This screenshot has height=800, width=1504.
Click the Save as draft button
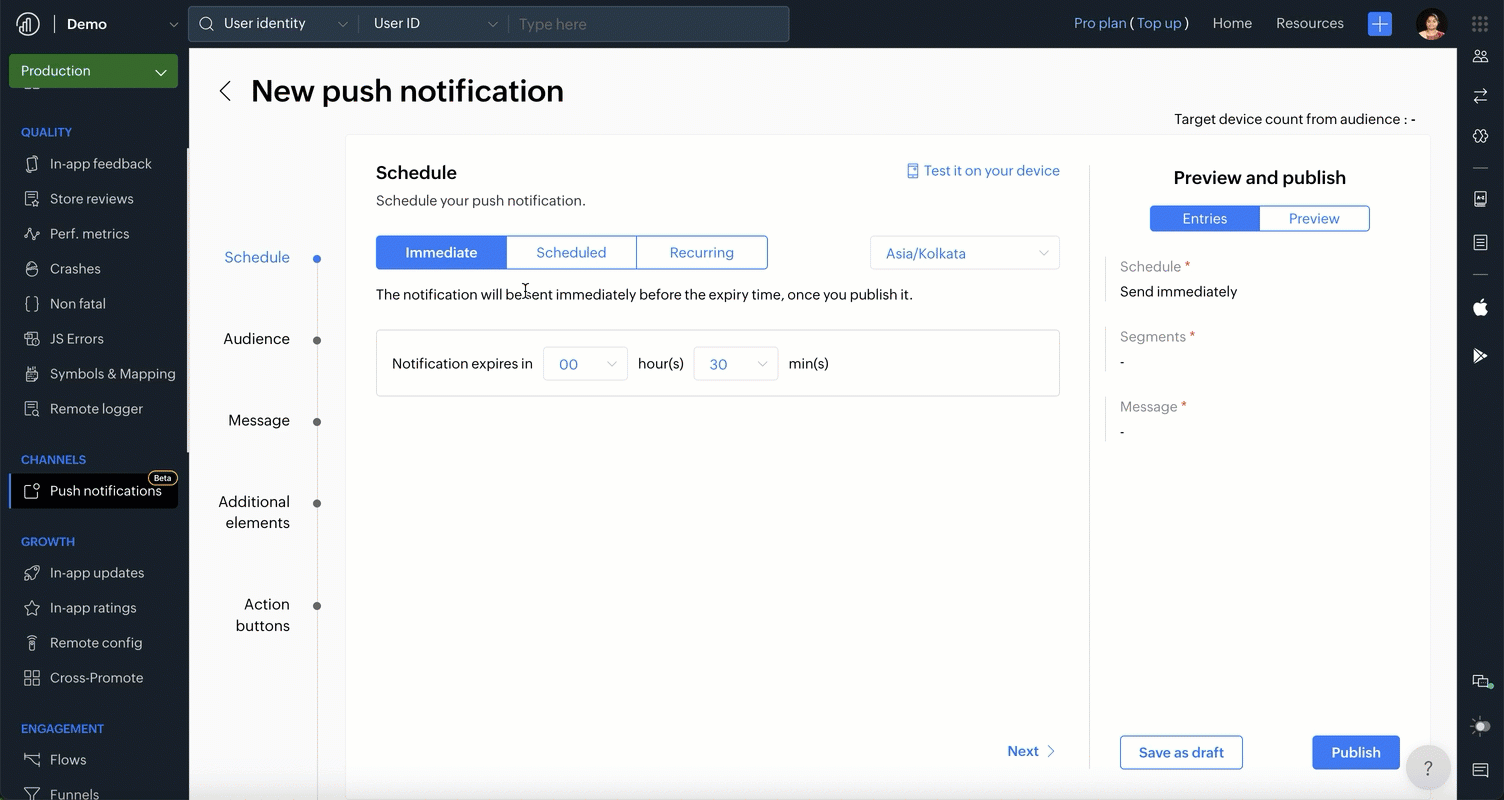tap(1181, 753)
